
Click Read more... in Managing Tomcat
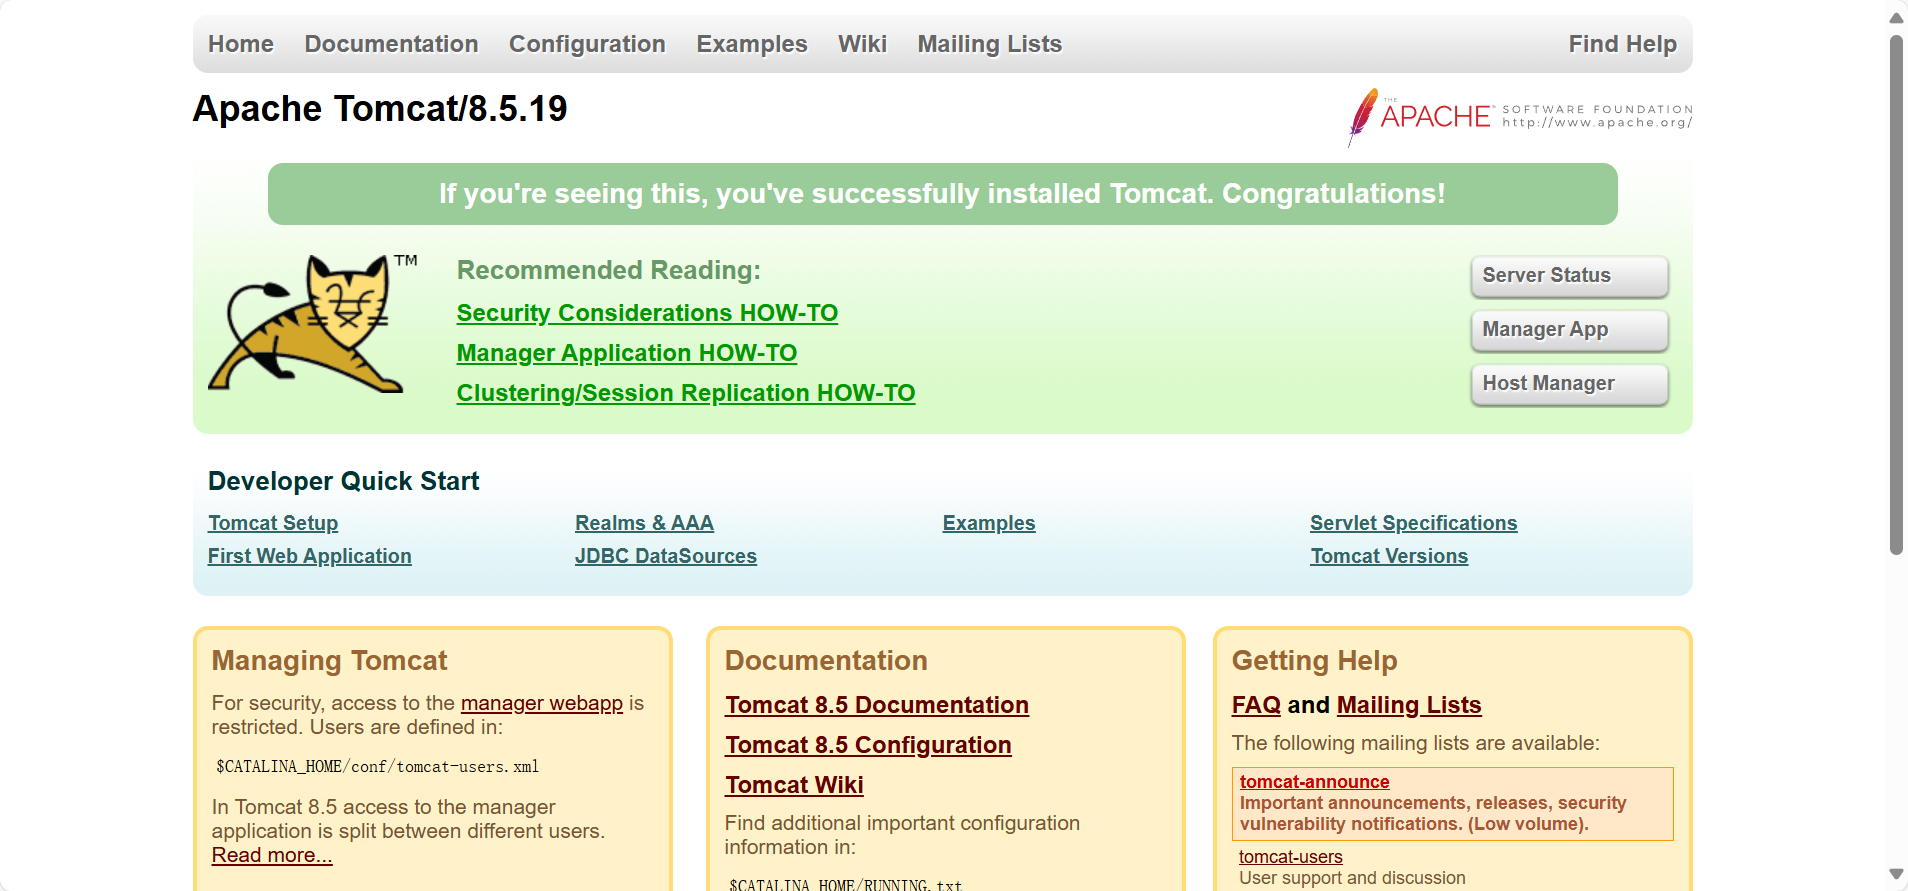(x=272, y=855)
